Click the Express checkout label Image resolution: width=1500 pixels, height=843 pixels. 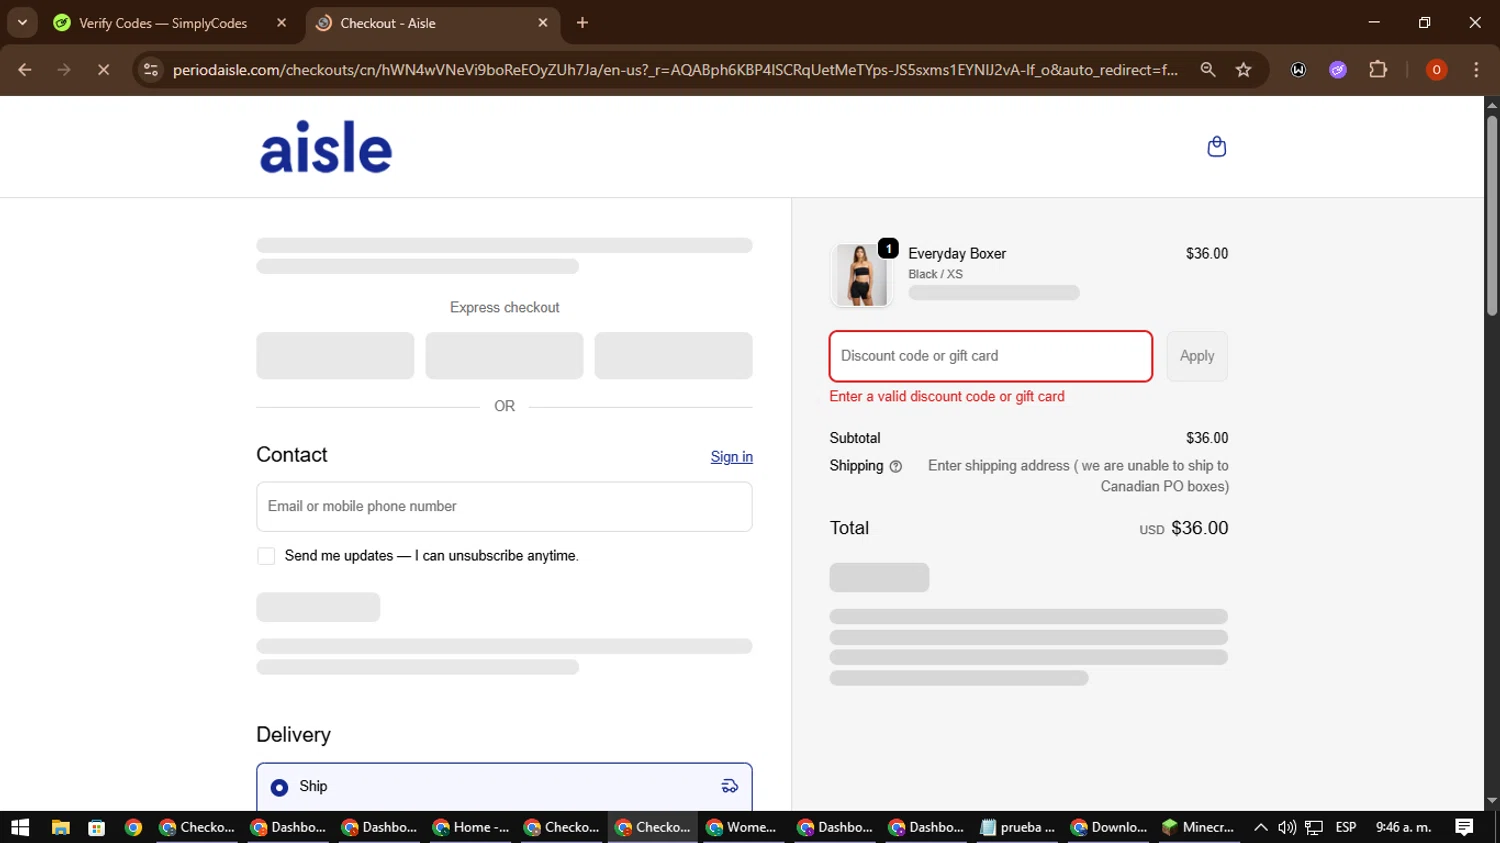(504, 308)
